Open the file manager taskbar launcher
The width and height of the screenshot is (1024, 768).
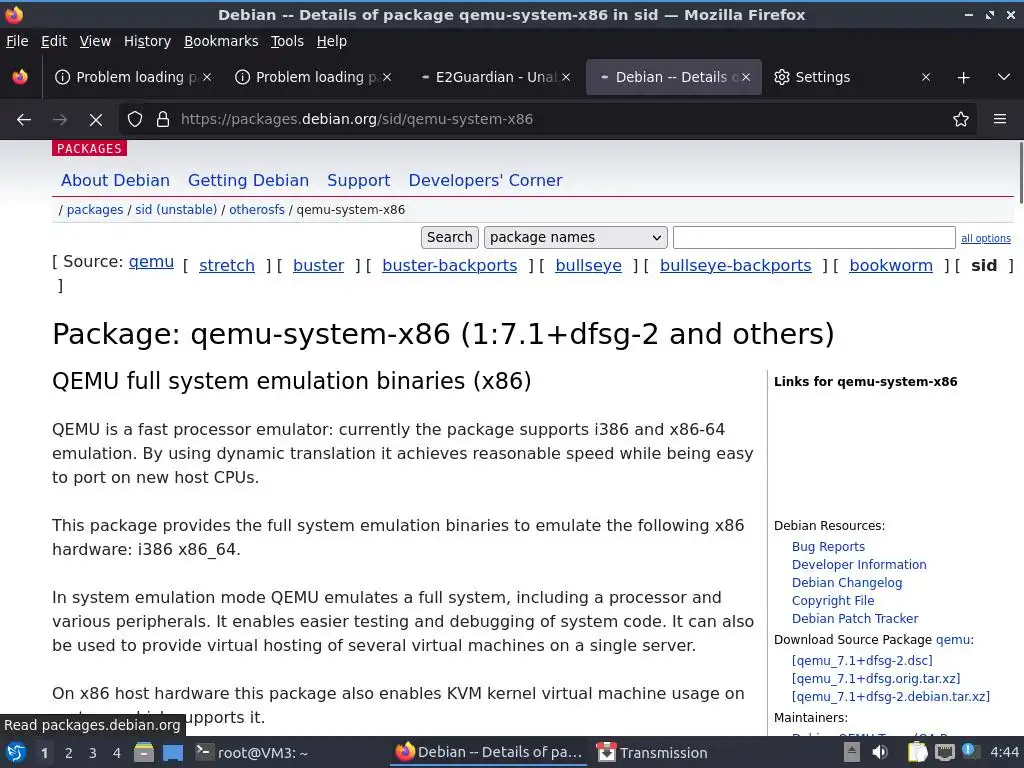144,753
